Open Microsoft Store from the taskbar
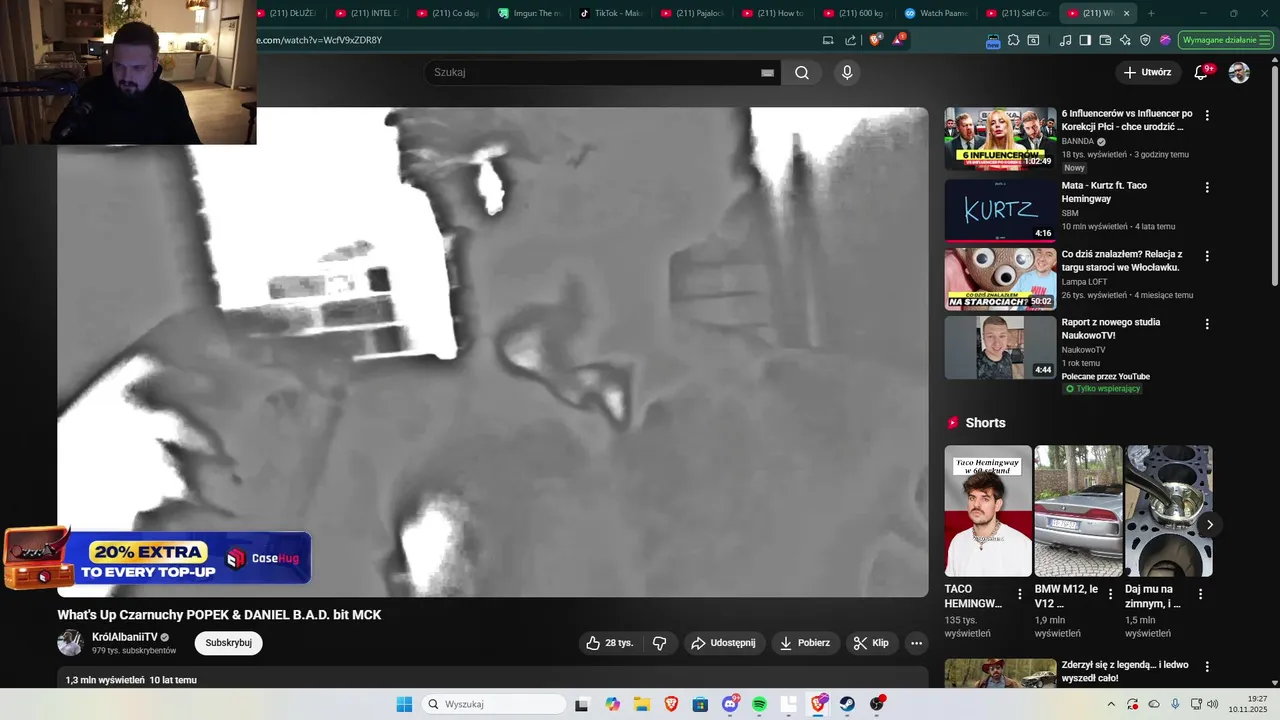Screen dimensions: 1280x720 (700, 704)
